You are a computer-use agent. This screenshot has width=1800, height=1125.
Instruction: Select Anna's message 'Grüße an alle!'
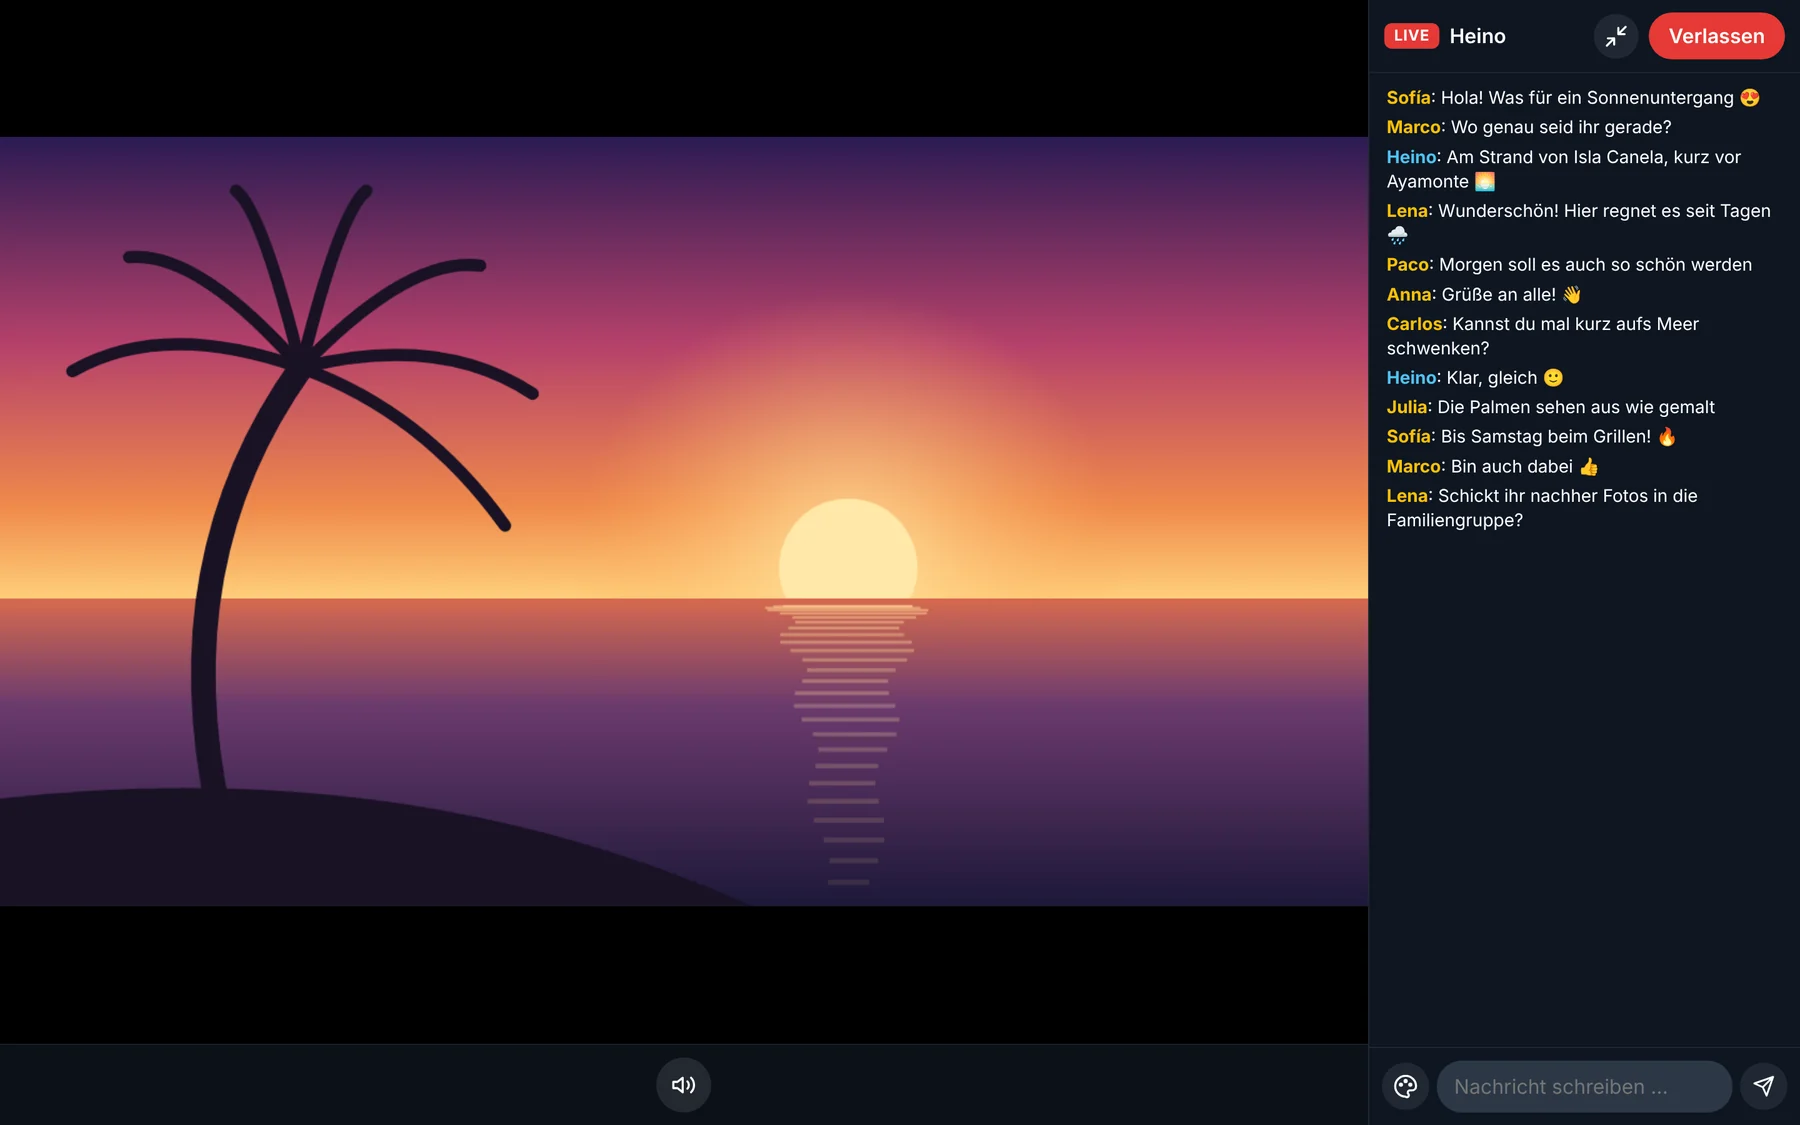[1484, 294]
